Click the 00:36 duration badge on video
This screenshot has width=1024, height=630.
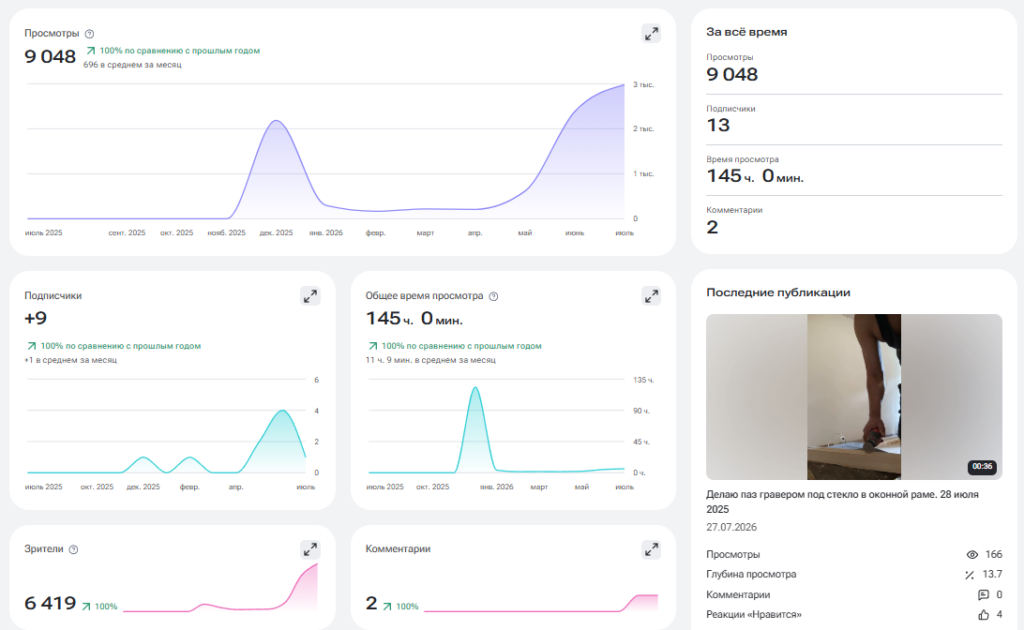982,467
